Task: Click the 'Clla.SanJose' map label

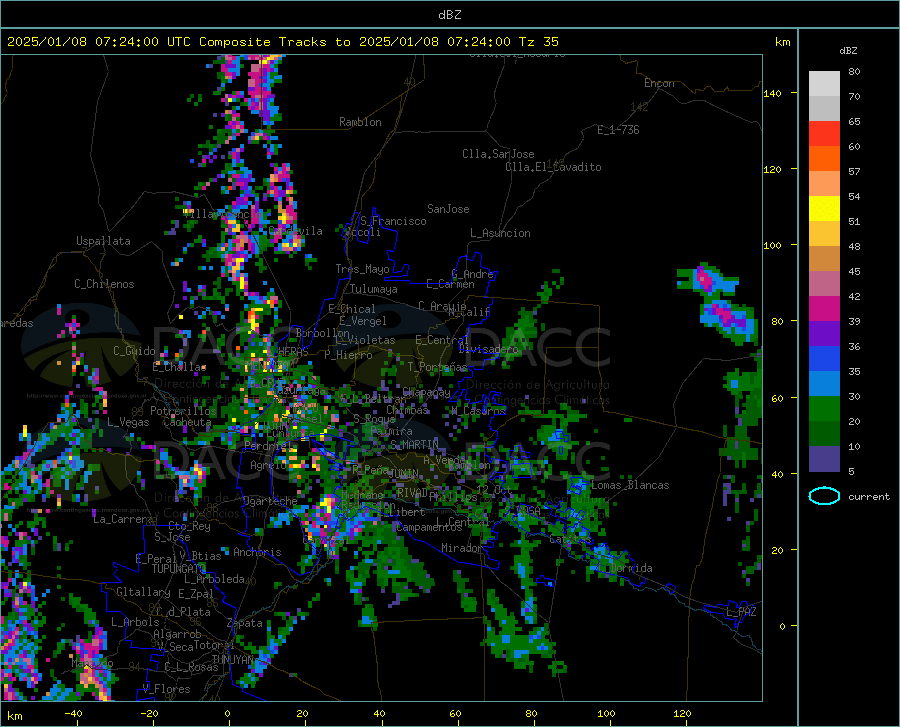Action: [498, 154]
